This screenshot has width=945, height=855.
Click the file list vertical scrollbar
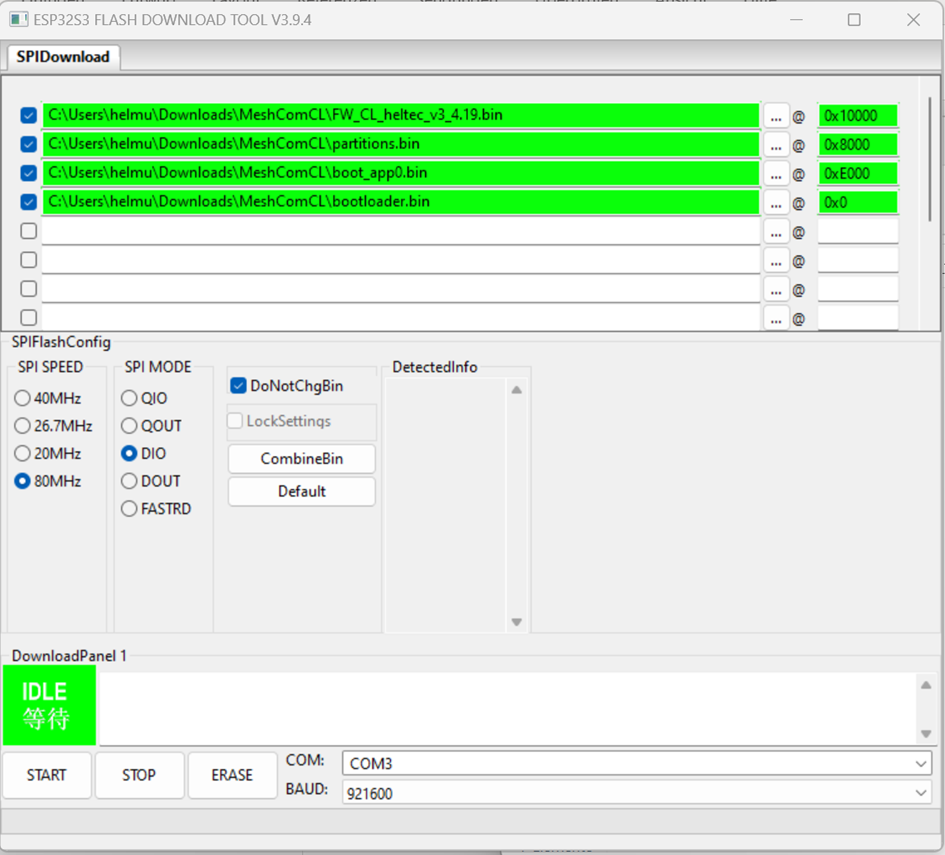pyautogui.click(x=930, y=160)
